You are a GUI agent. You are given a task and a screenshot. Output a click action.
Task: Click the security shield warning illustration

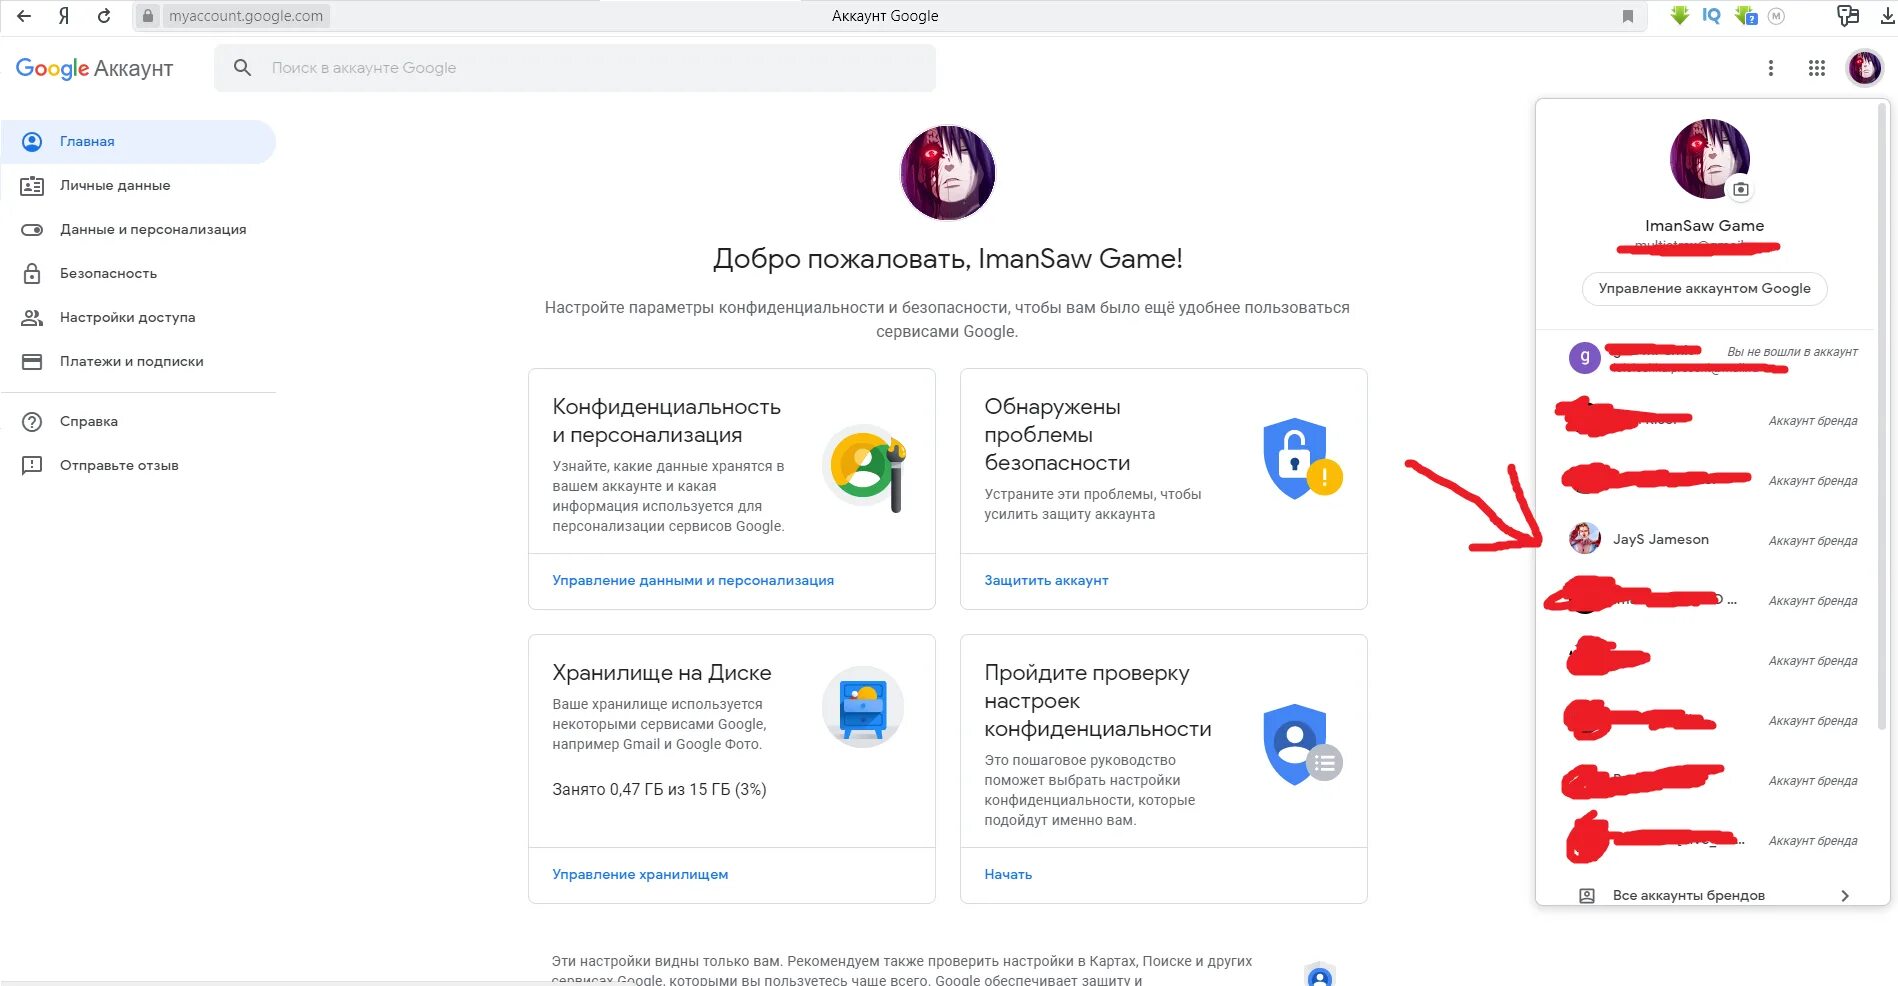1302,459
